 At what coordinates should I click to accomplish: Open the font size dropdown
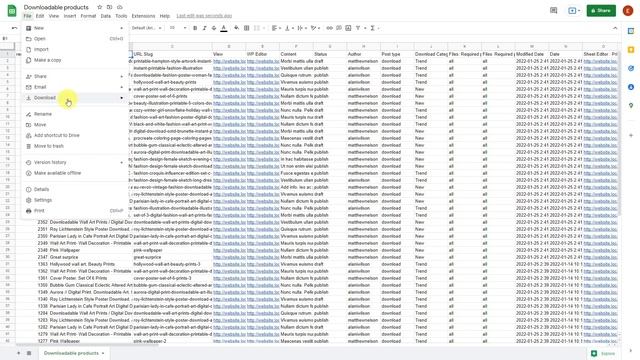coord(178,28)
